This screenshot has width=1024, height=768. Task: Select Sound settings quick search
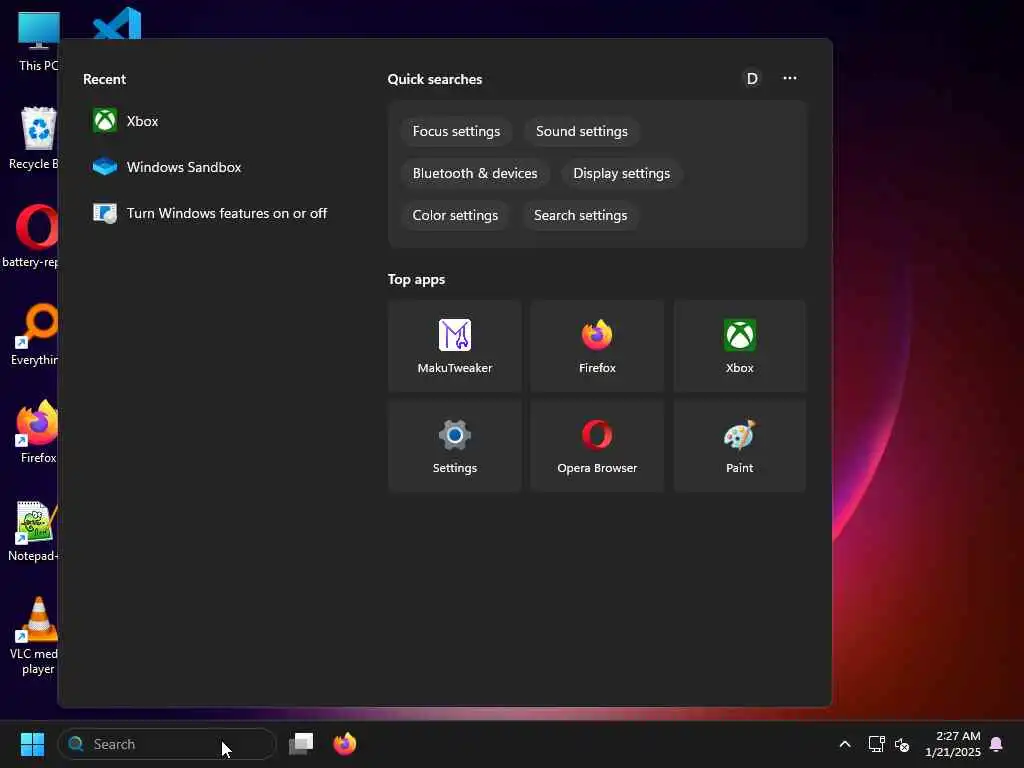(x=582, y=131)
